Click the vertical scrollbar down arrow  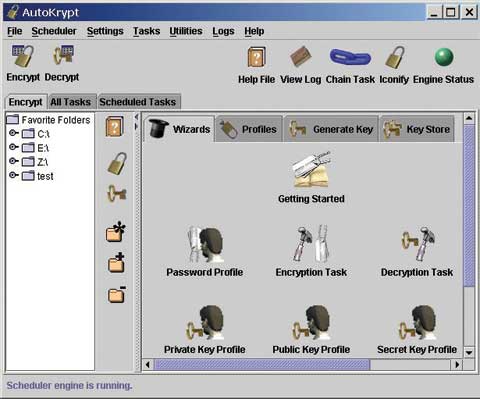tap(469, 352)
